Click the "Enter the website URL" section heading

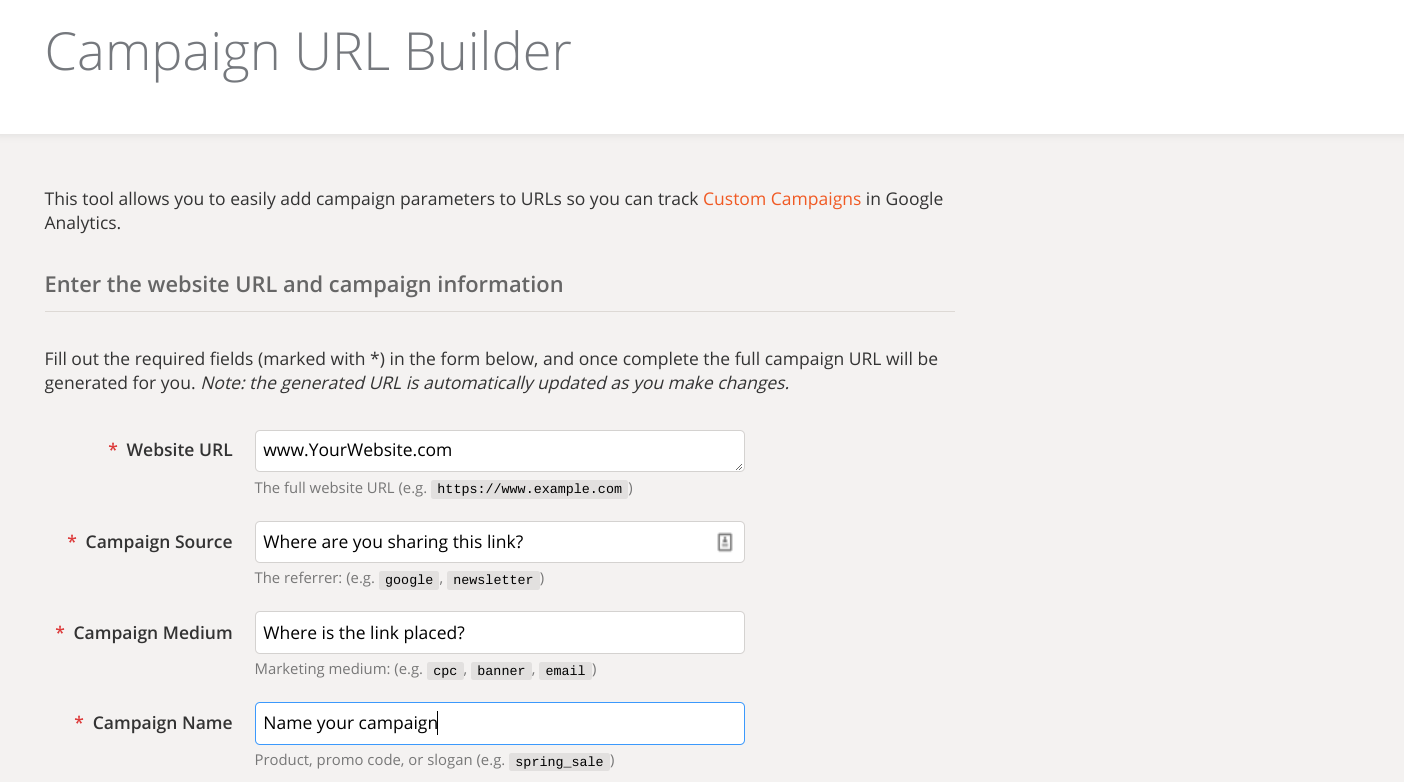pyautogui.click(x=304, y=284)
